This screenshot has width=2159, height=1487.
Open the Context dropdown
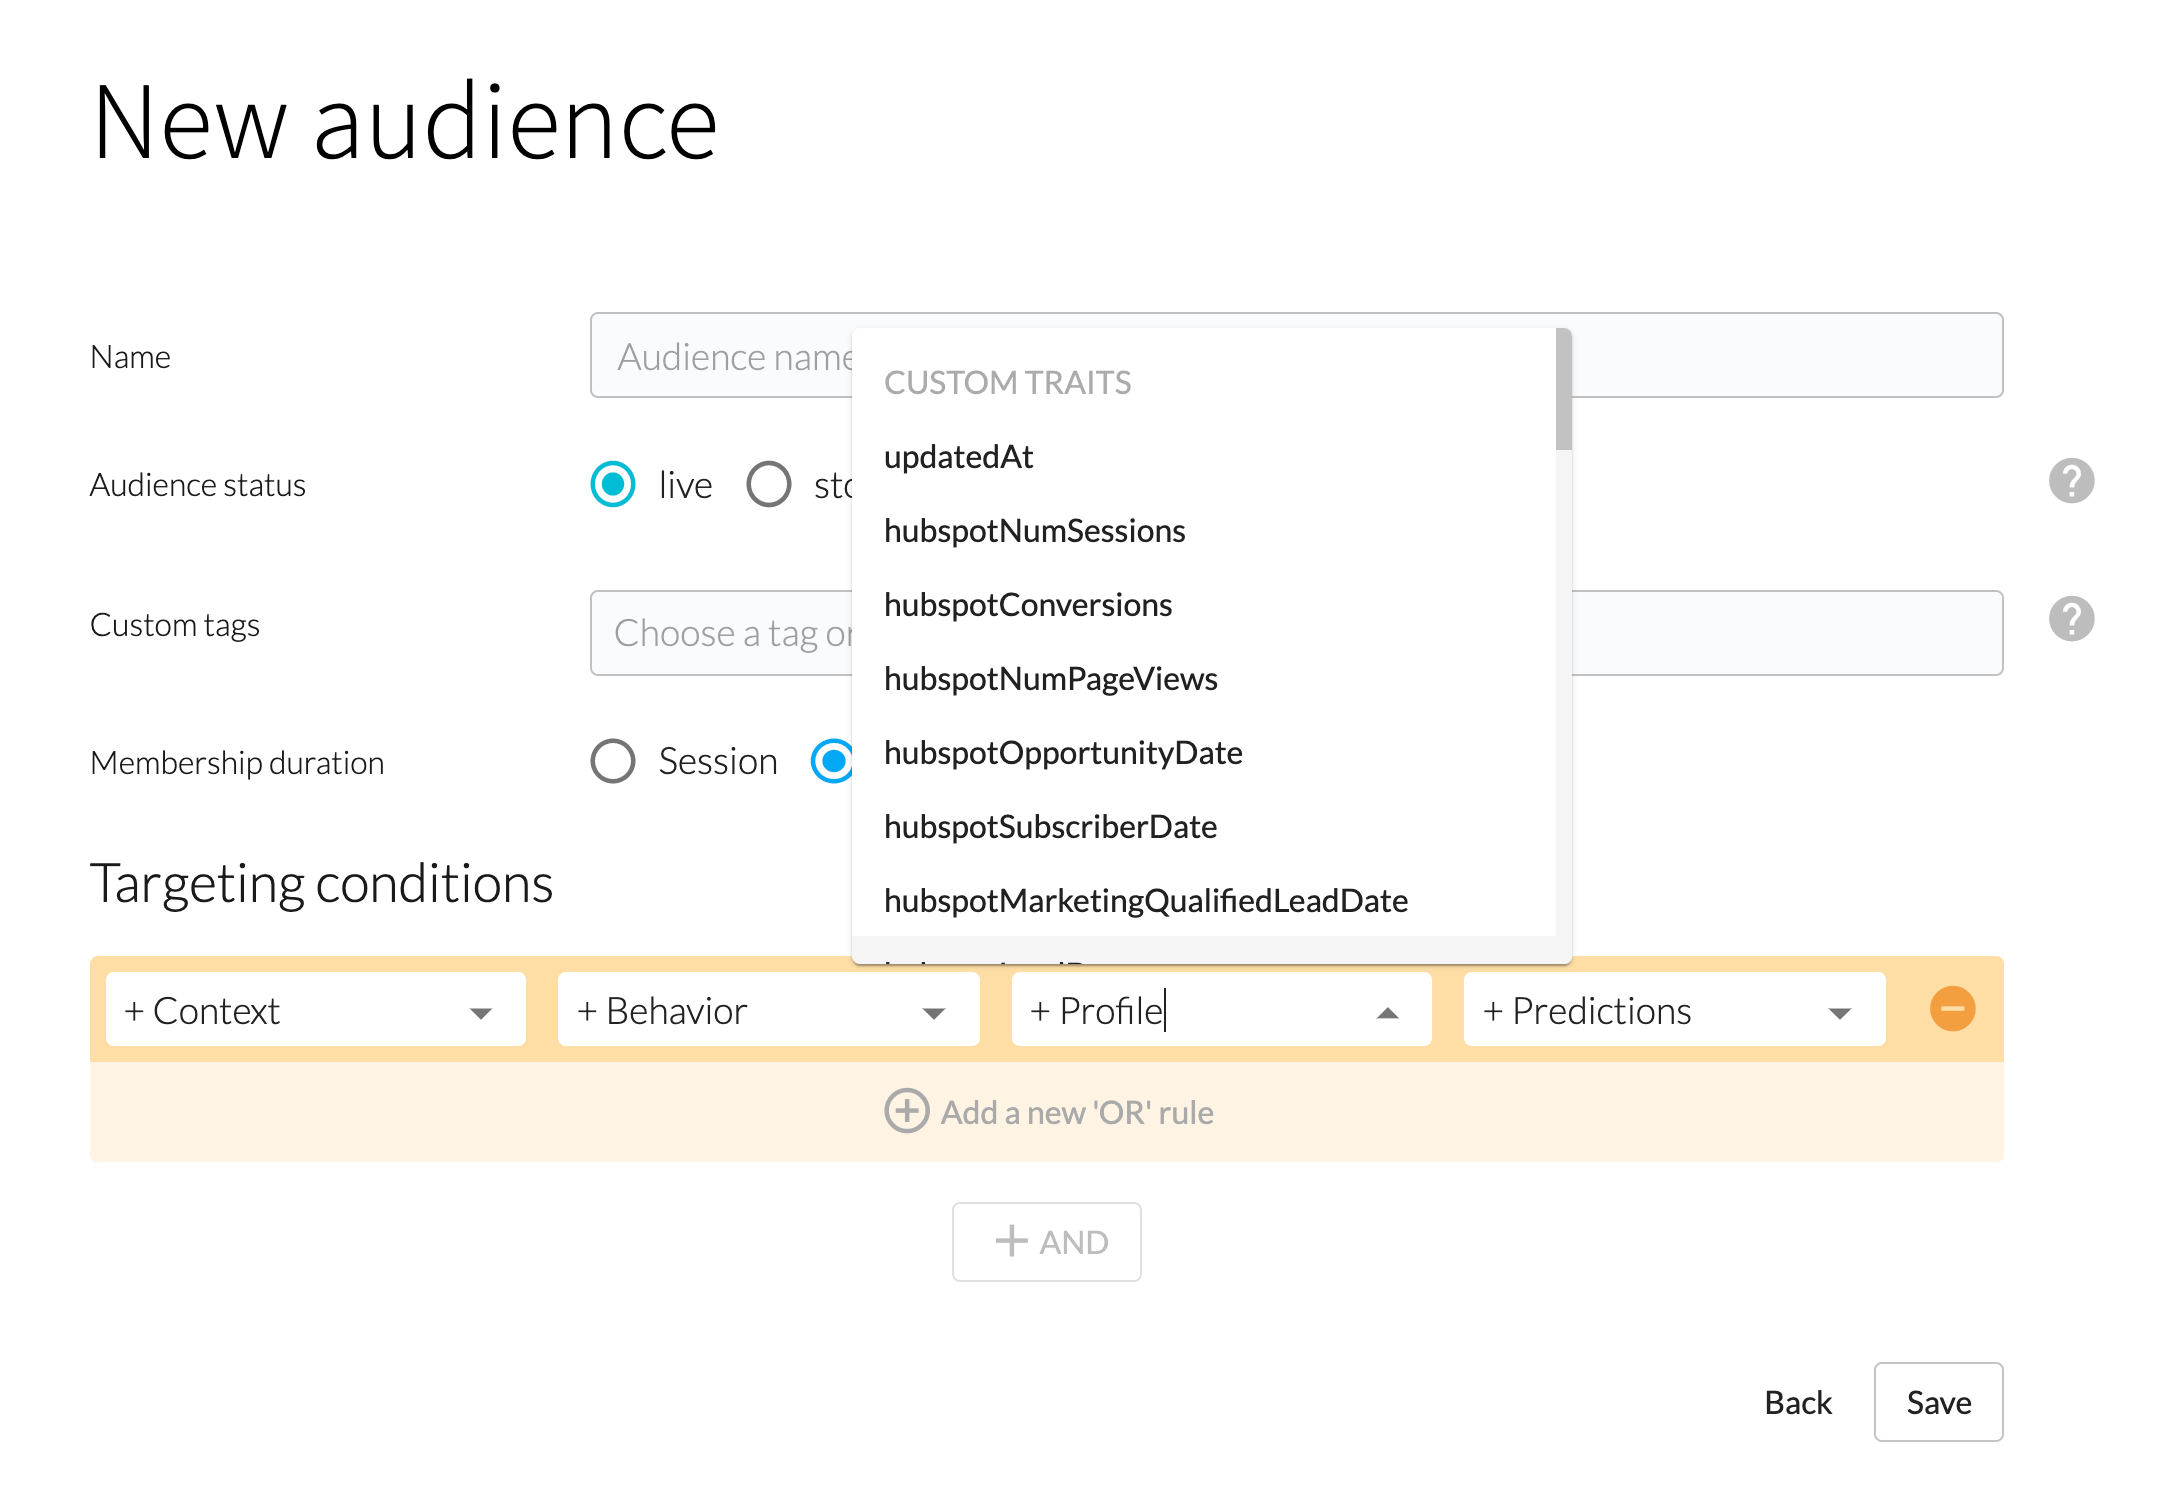click(315, 1010)
